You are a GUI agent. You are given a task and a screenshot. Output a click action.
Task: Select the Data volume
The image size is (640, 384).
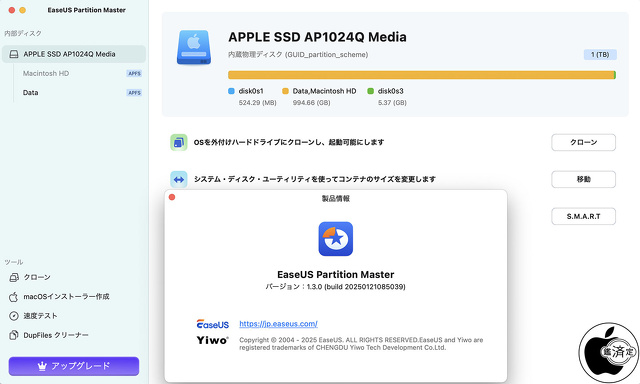pyautogui.click(x=31, y=93)
